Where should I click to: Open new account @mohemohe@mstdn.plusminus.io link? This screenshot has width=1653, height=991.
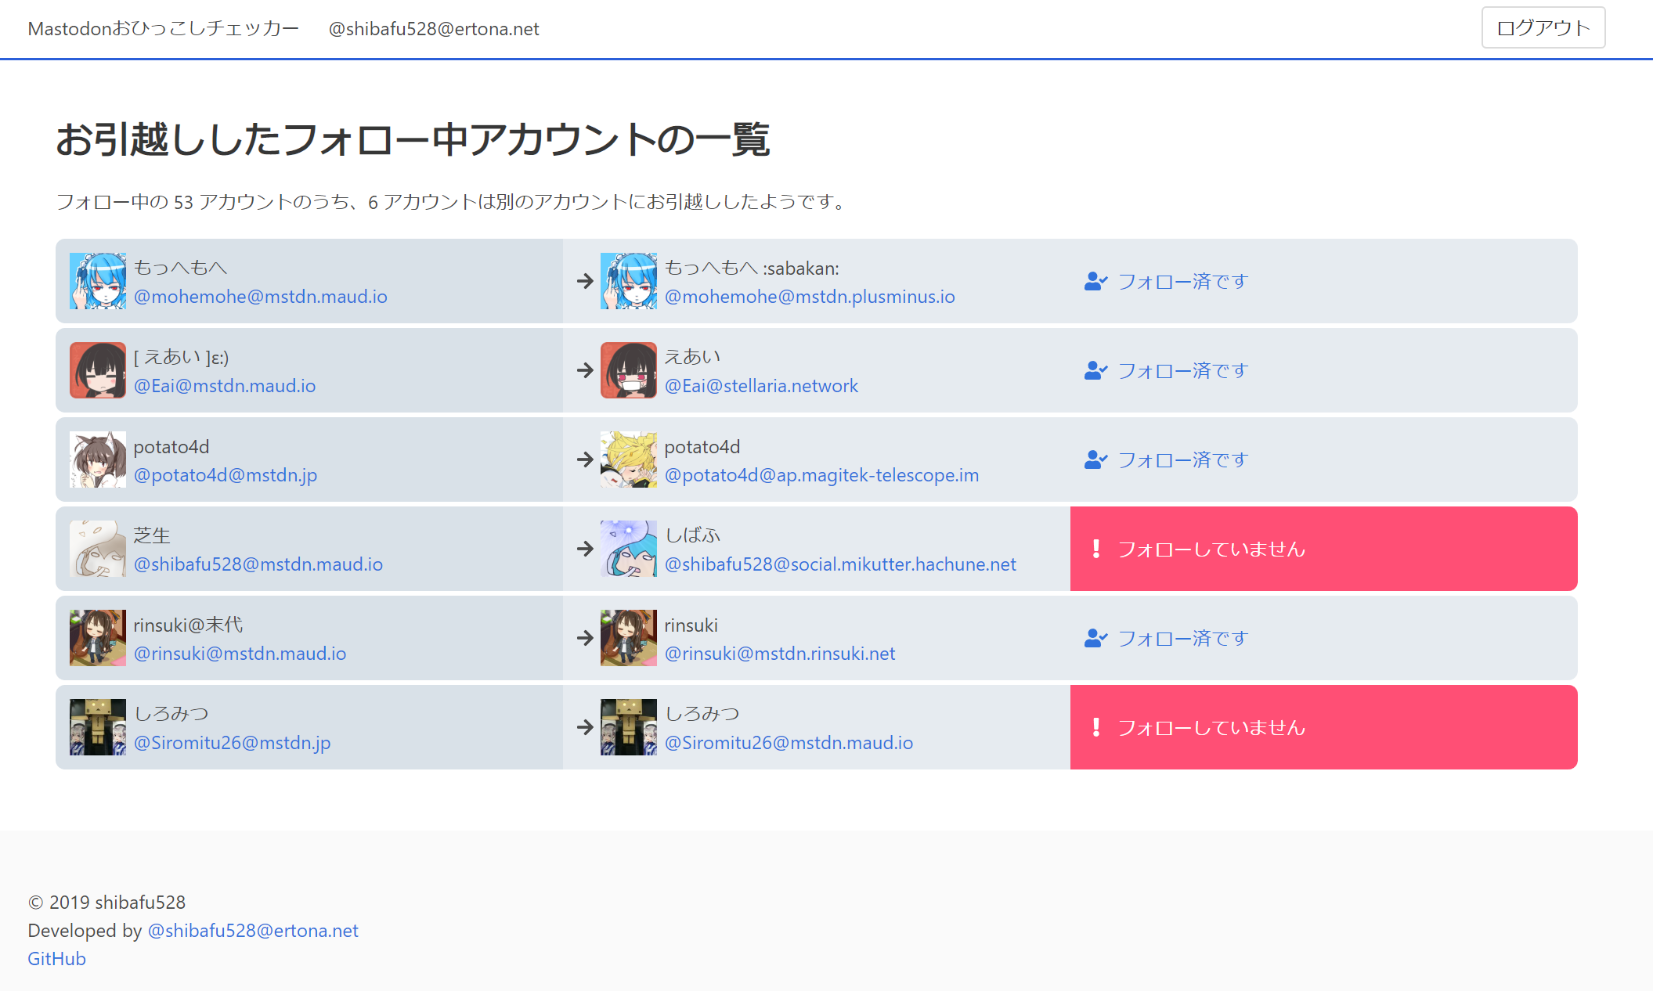point(809,297)
